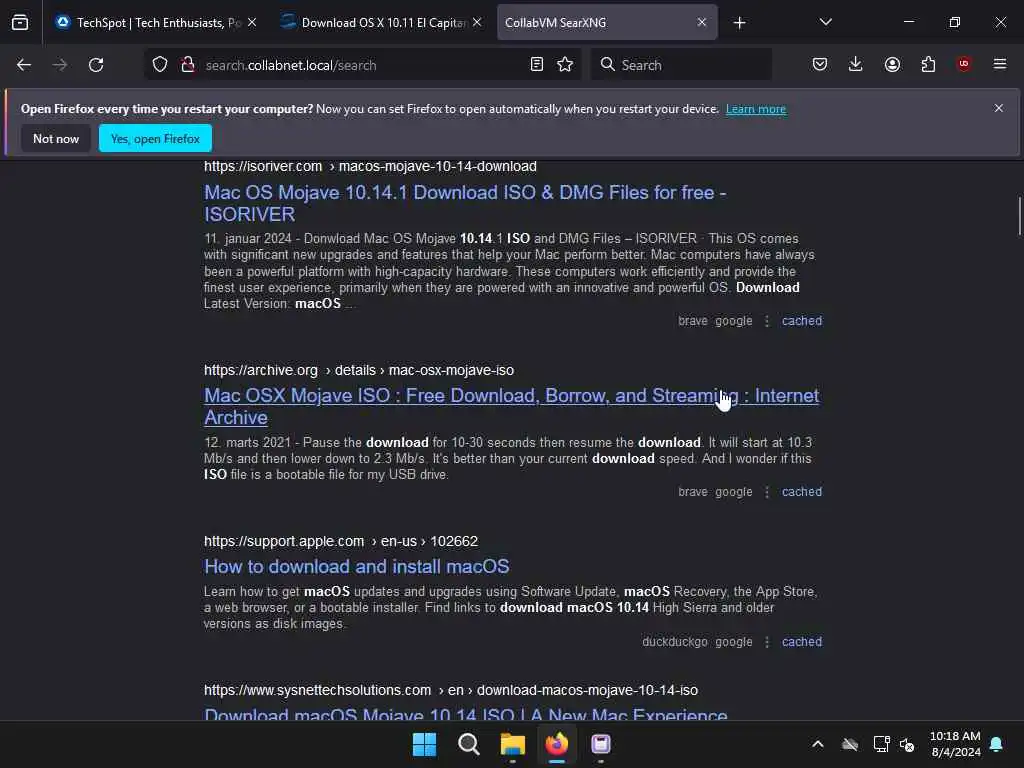Image resolution: width=1024 pixels, height=768 pixels.
Task: Open the clock showing 10:18 AM
Action: click(x=955, y=744)
